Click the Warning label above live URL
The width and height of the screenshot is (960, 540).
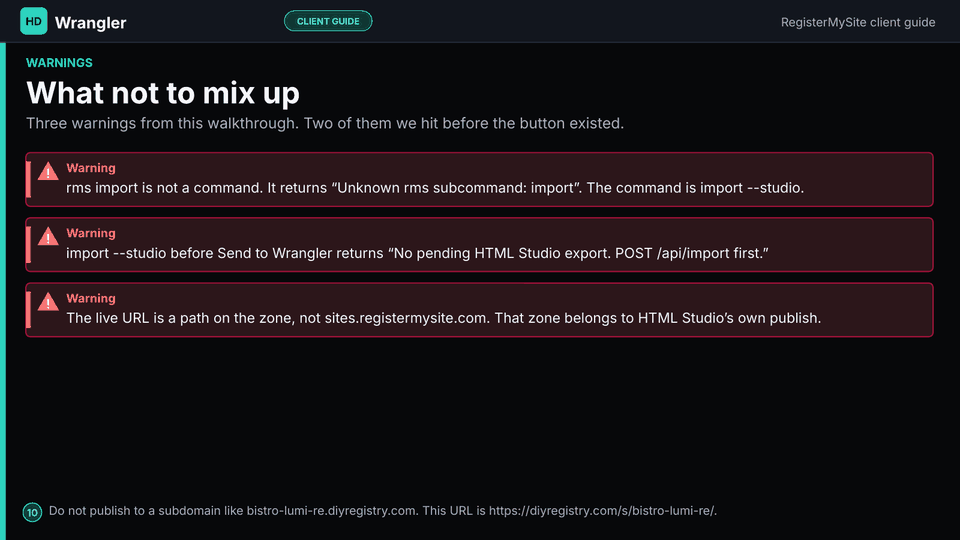[x=91, y=298]
